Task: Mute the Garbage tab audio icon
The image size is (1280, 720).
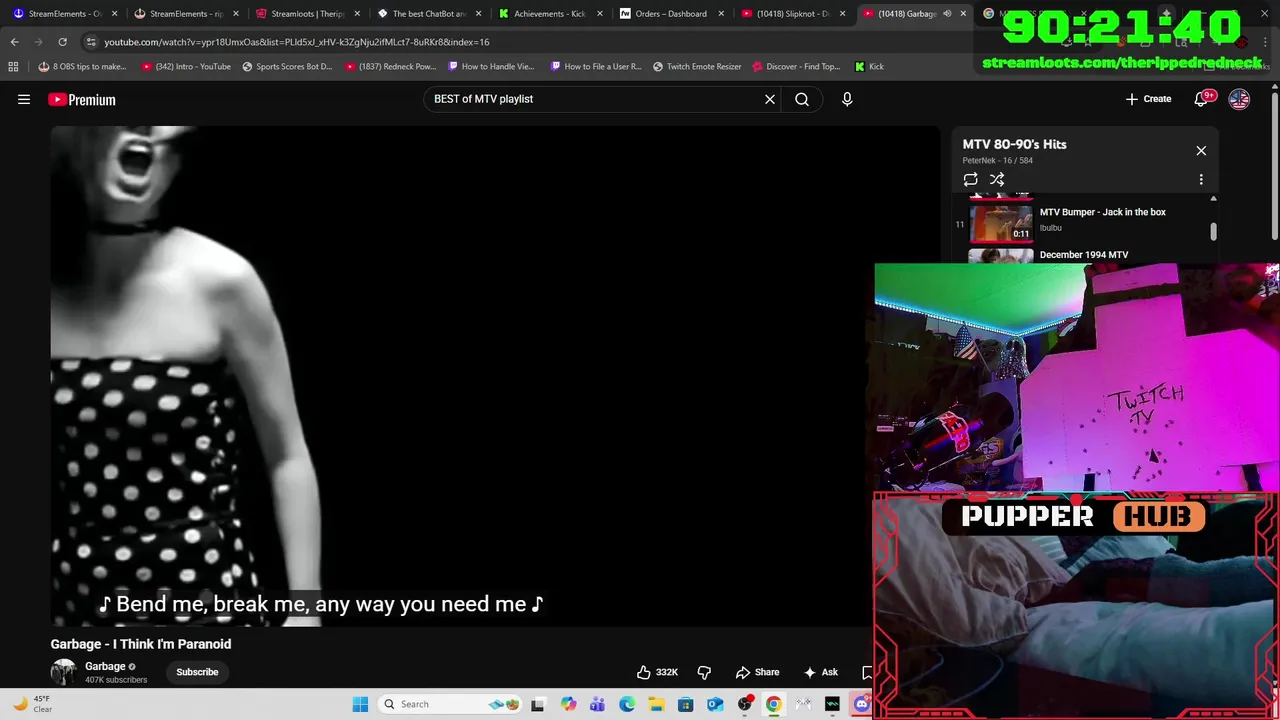Action: [947, 14]
